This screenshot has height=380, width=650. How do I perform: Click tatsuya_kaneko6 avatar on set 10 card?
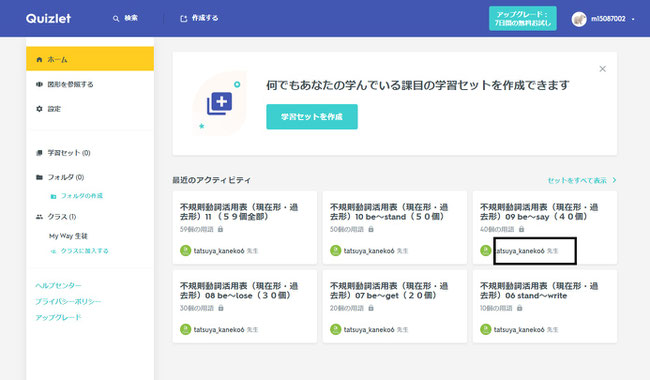tap(335, 250)
